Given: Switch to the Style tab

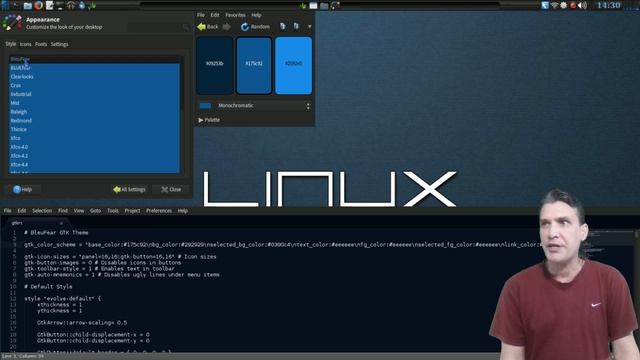Looking at the screenshot, I should click(x=11, y=44).
